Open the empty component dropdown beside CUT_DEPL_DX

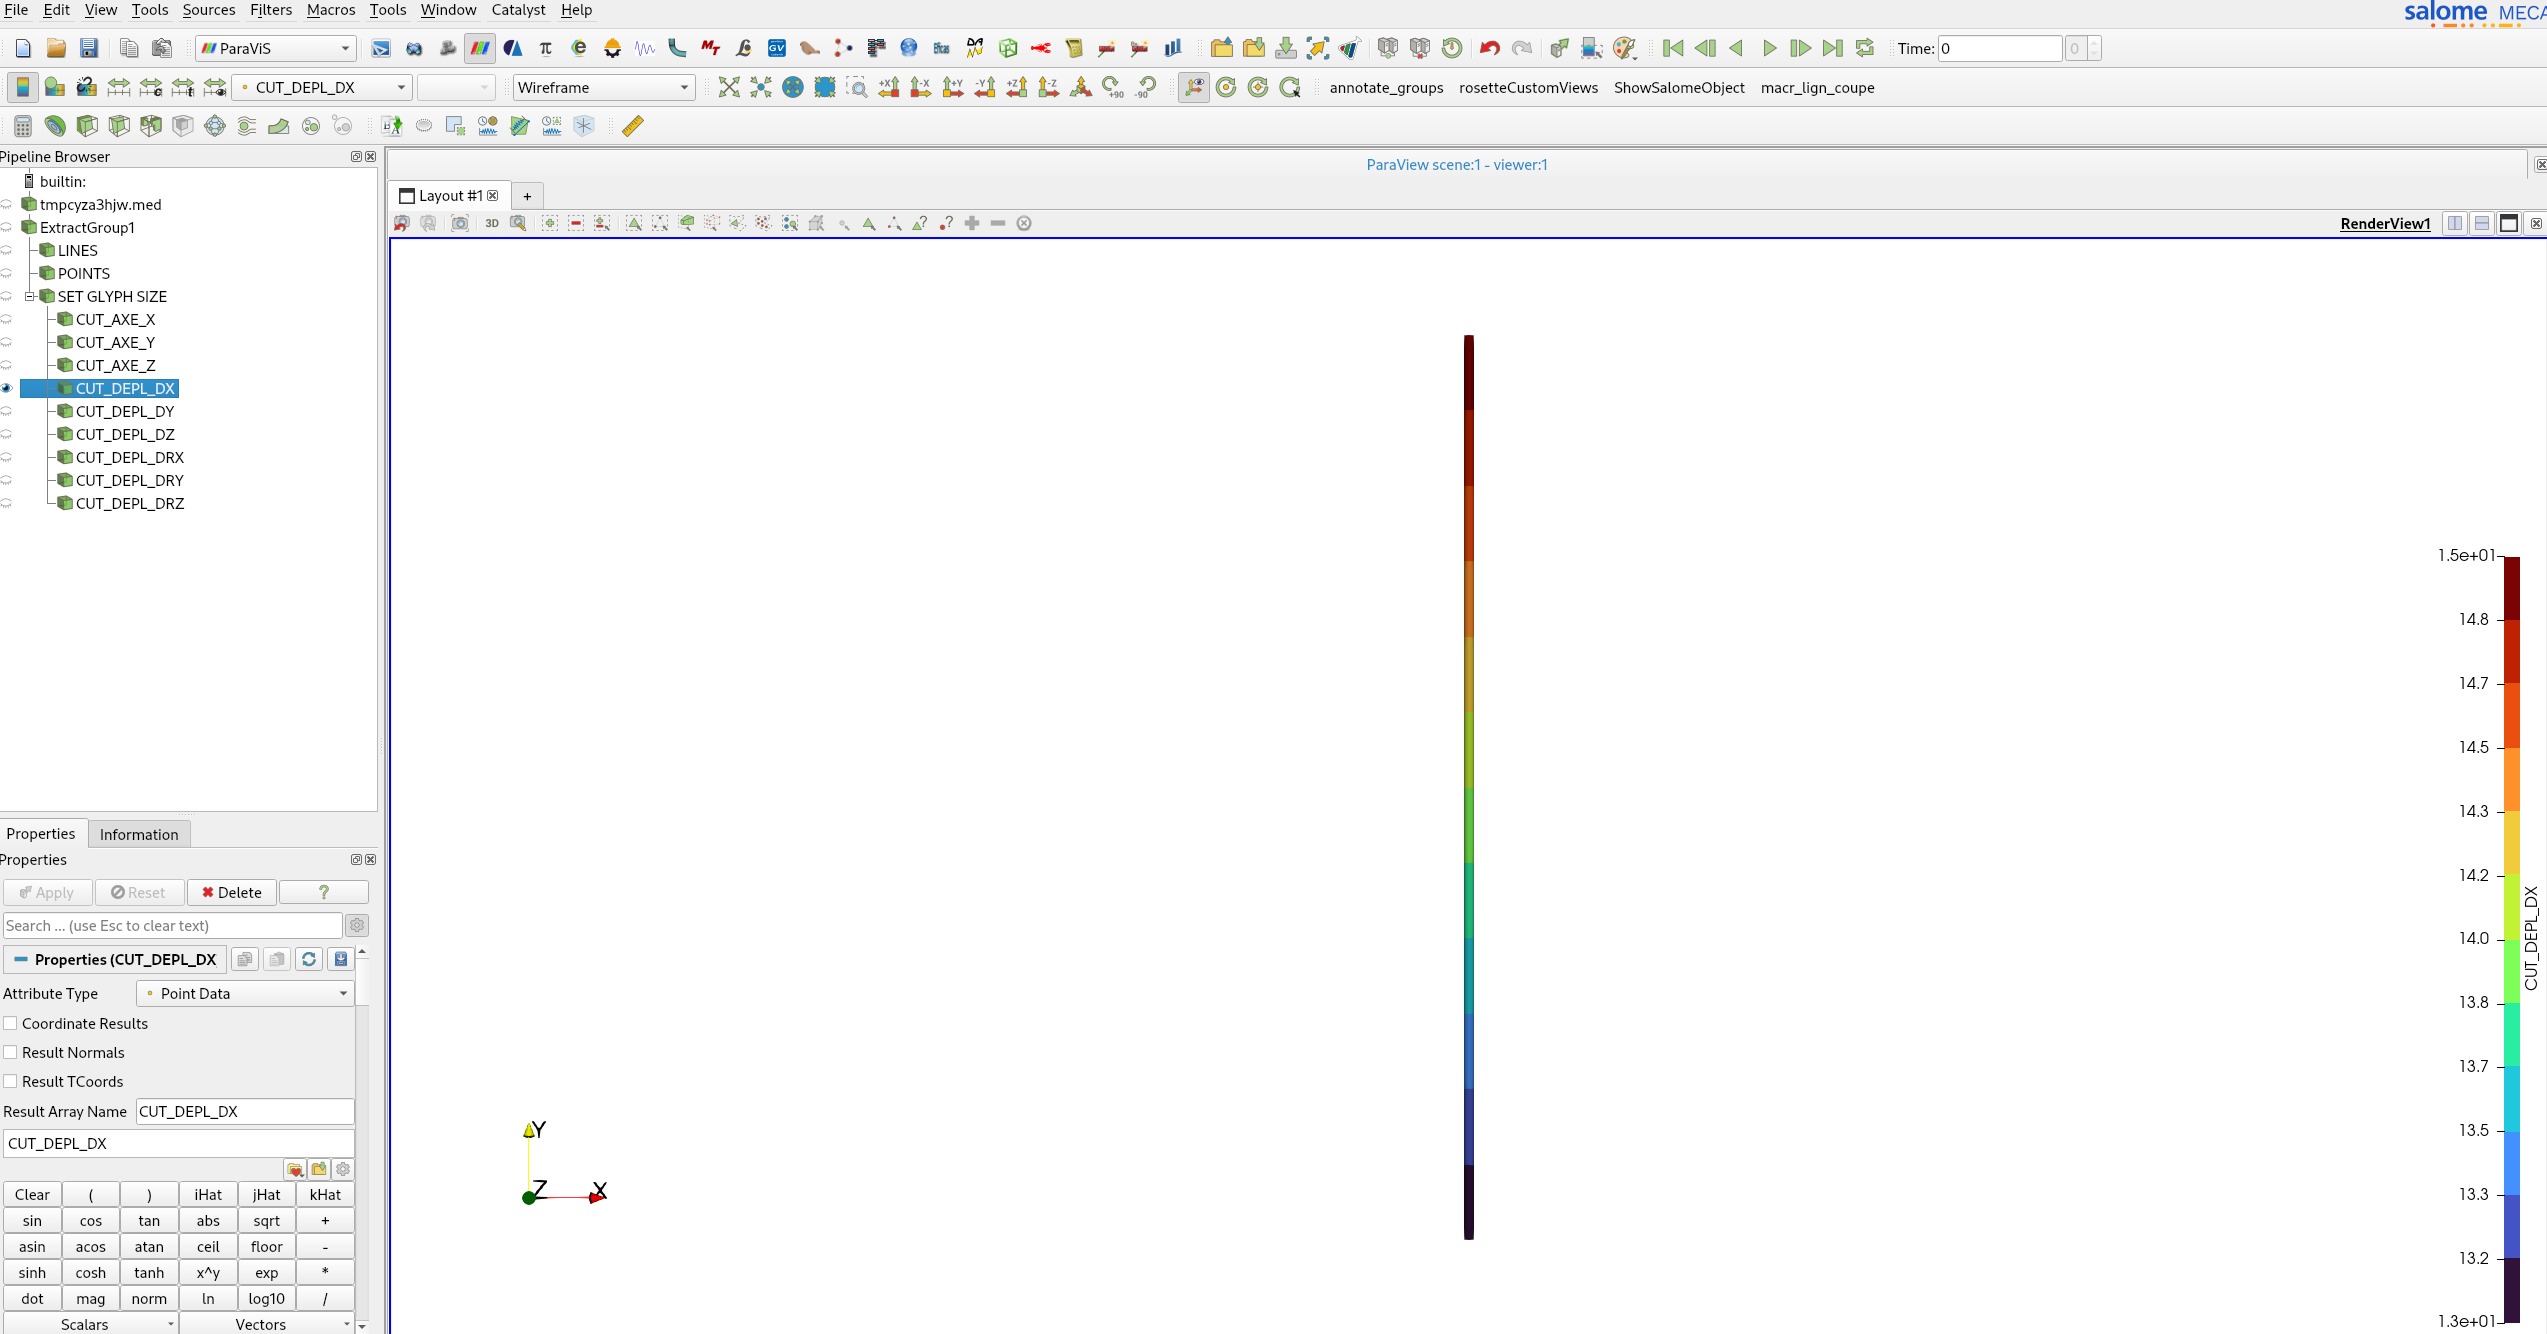pos(456,88)
